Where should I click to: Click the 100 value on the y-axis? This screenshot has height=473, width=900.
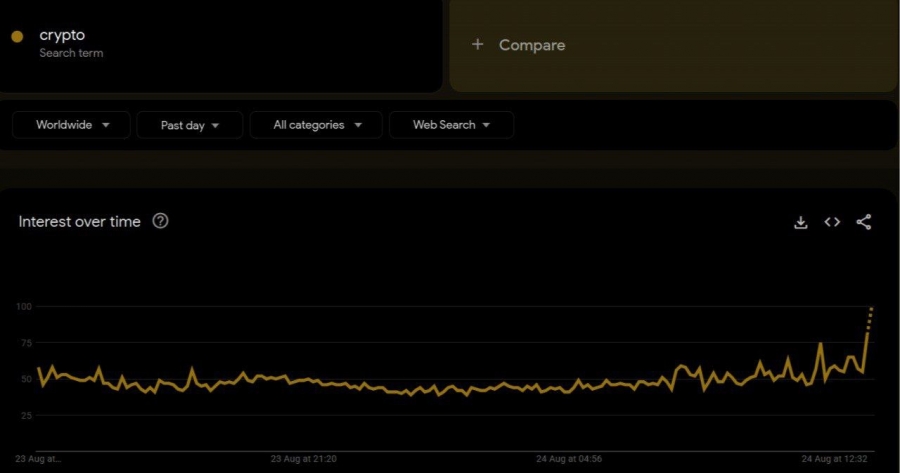click(x=26, y=306)
